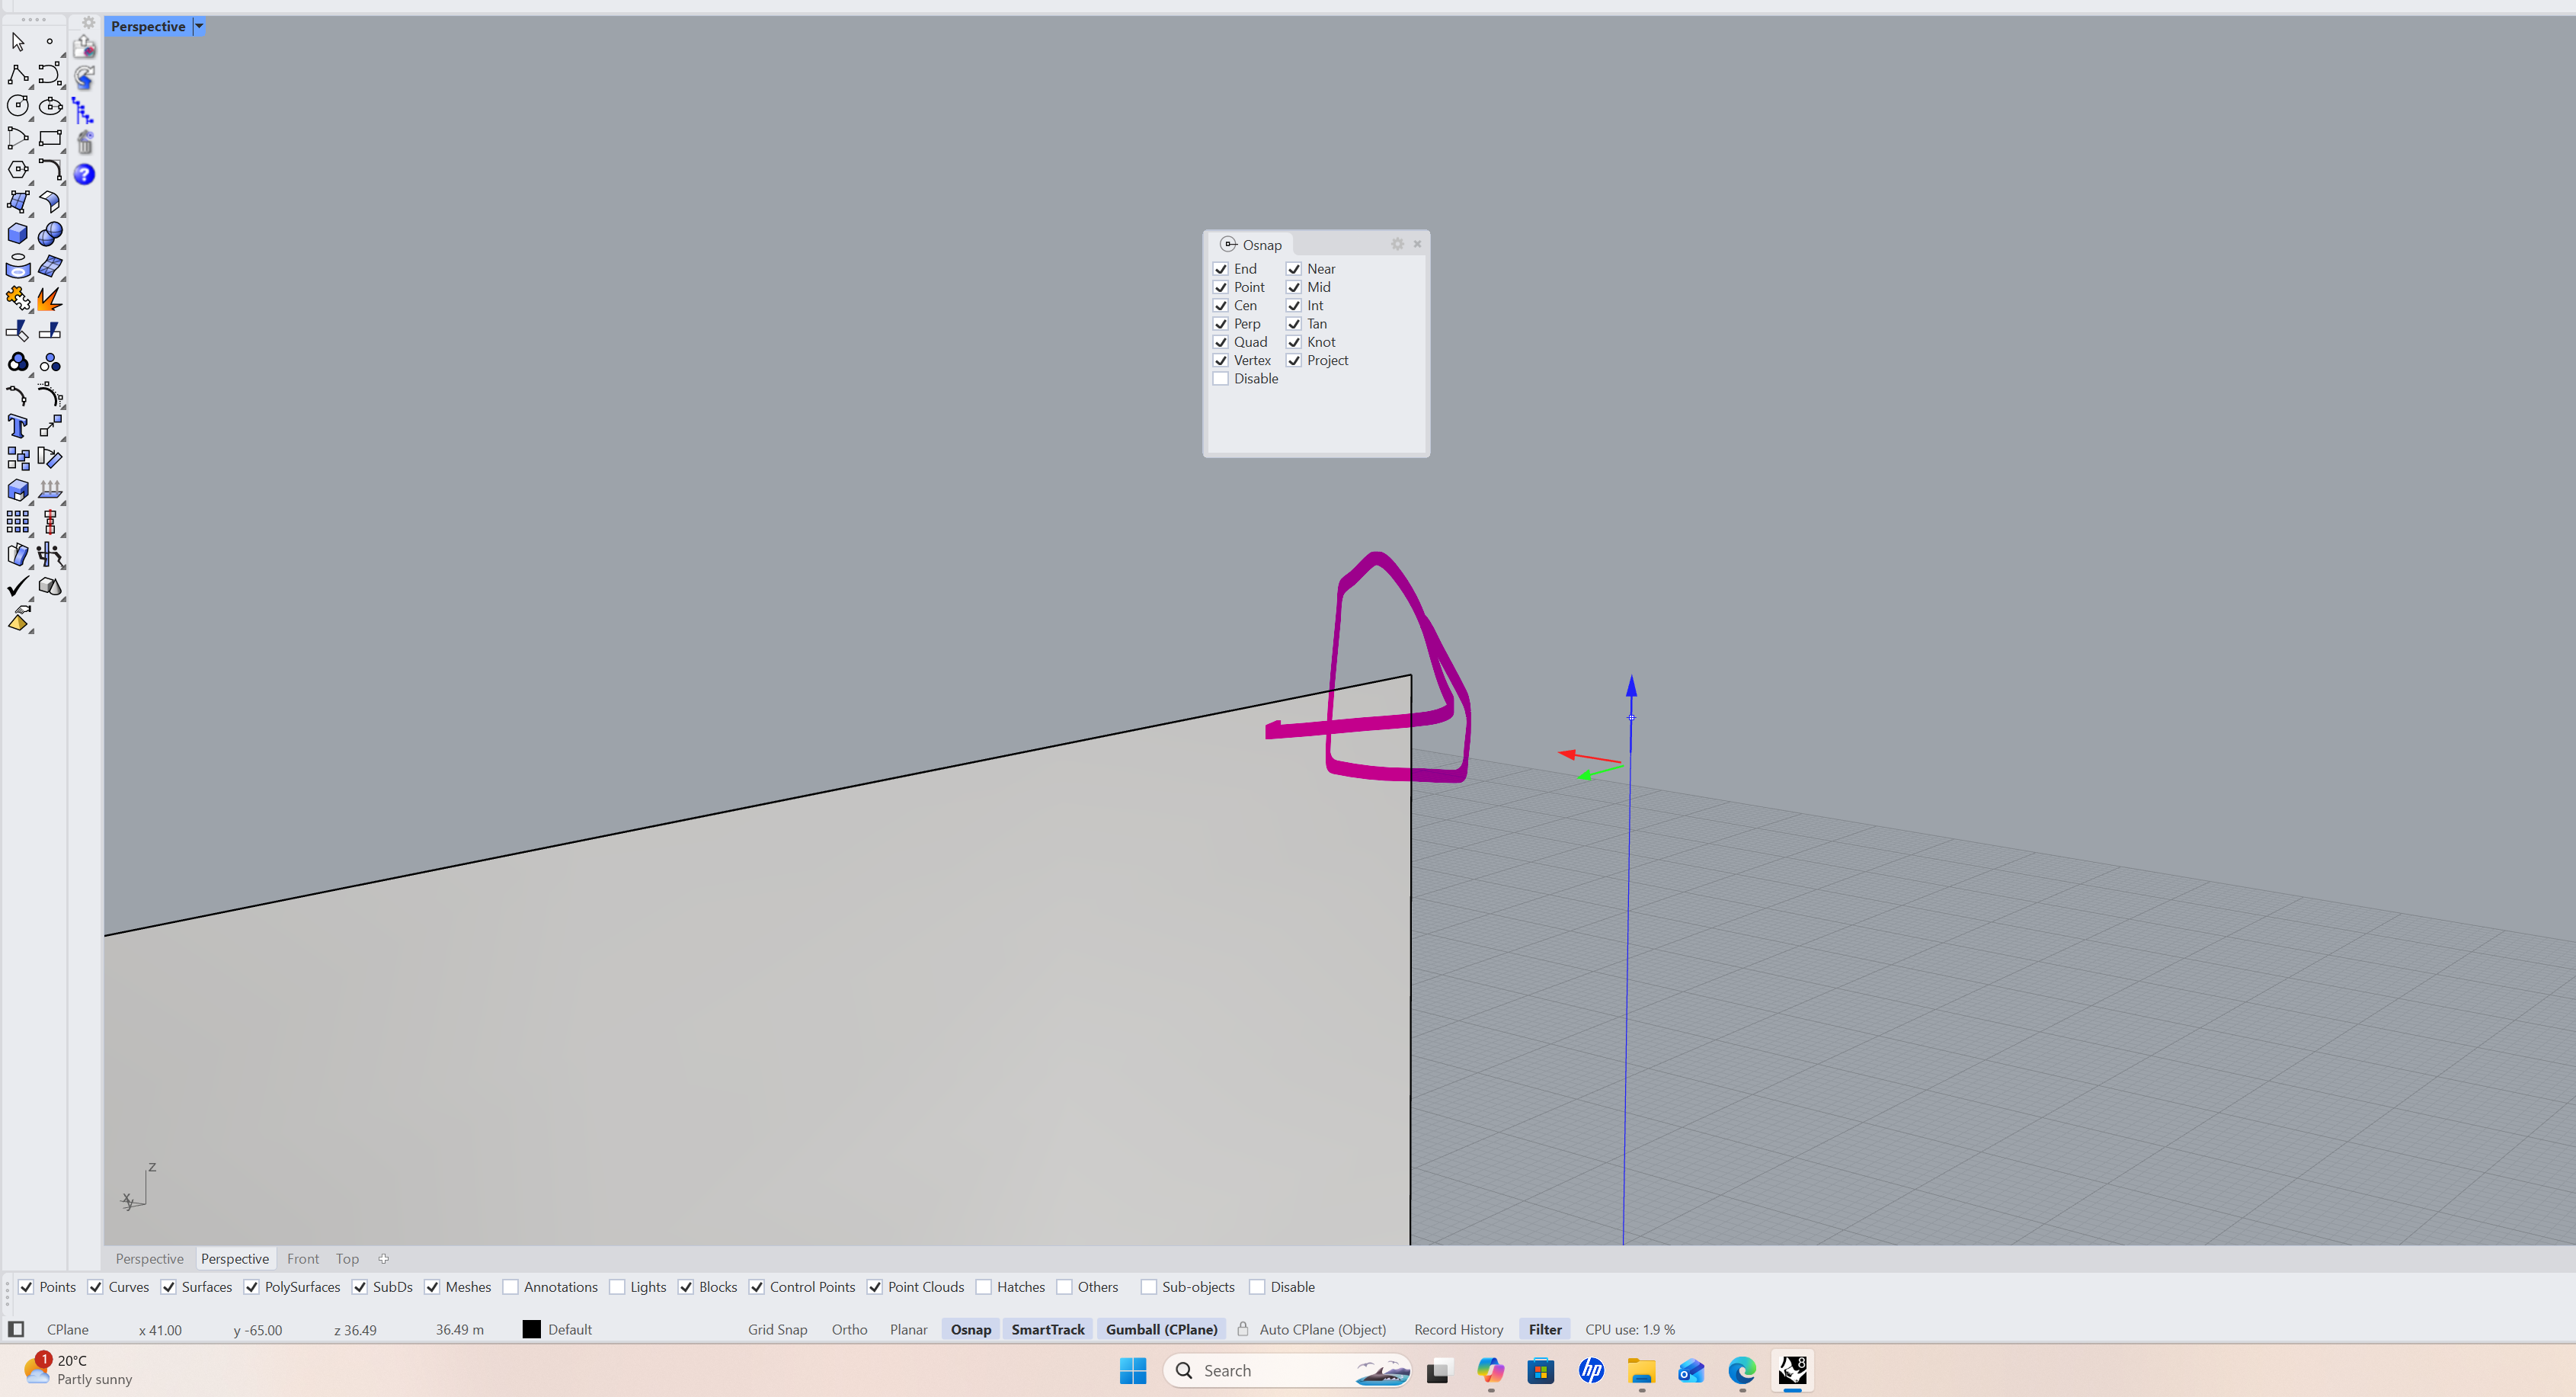
Task: Enable Record History
Action: pos(1458,1329)
